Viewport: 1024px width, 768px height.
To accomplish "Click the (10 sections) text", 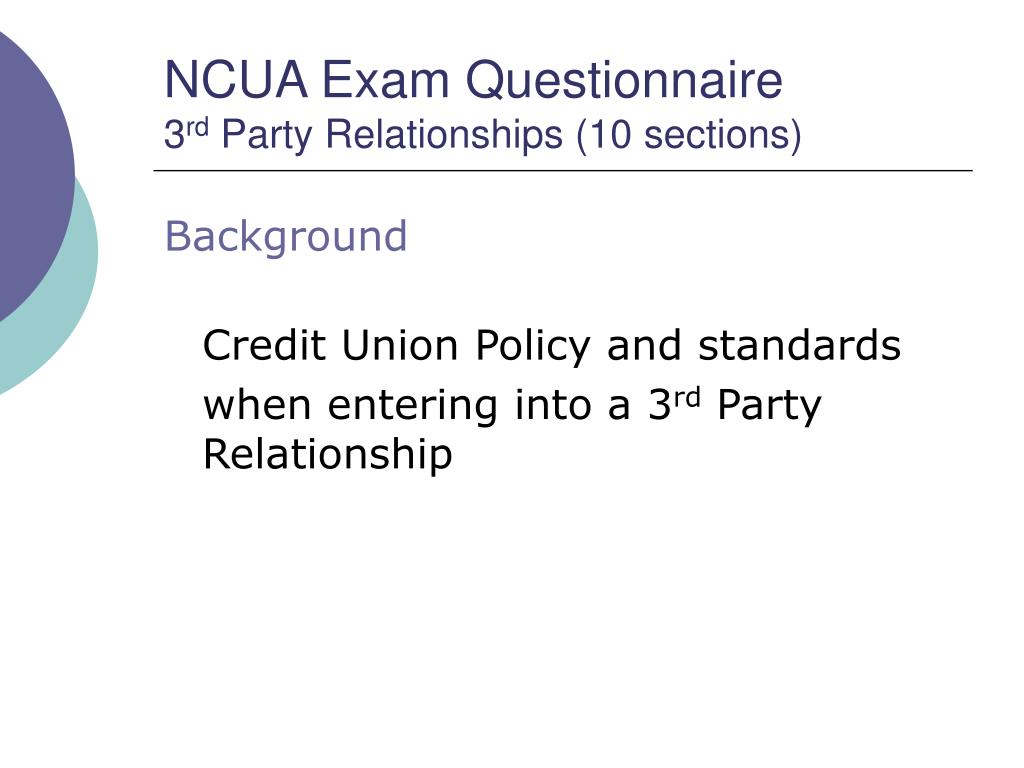I will pos(689,135).
